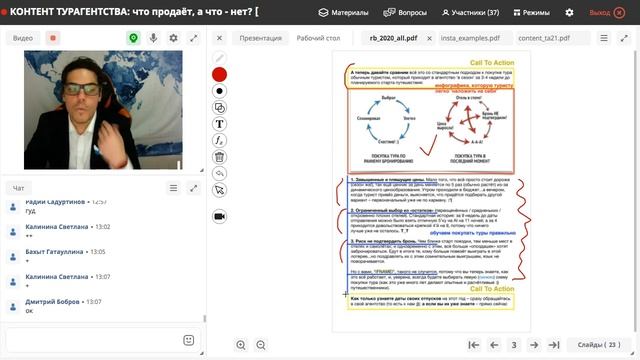Select the eraser tool

pyautogui.click(x=219, y=173)
